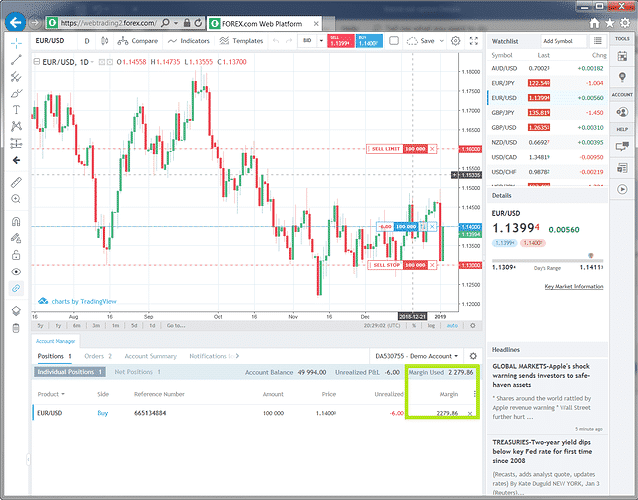Screen dimensions: 638x500
Task: Open Key Market Information link
Action: point(574,286)
